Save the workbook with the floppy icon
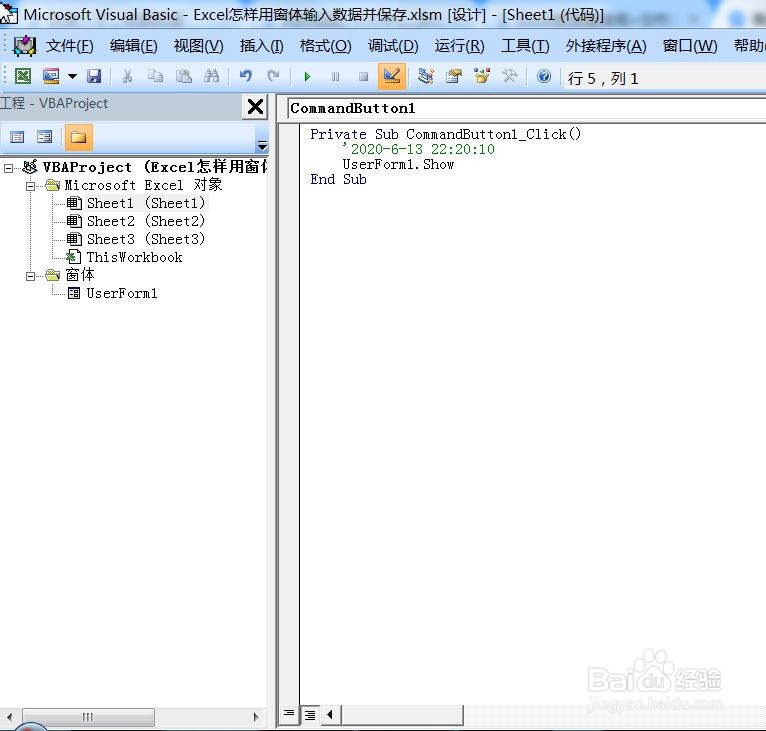 click(x=94, y=76)
